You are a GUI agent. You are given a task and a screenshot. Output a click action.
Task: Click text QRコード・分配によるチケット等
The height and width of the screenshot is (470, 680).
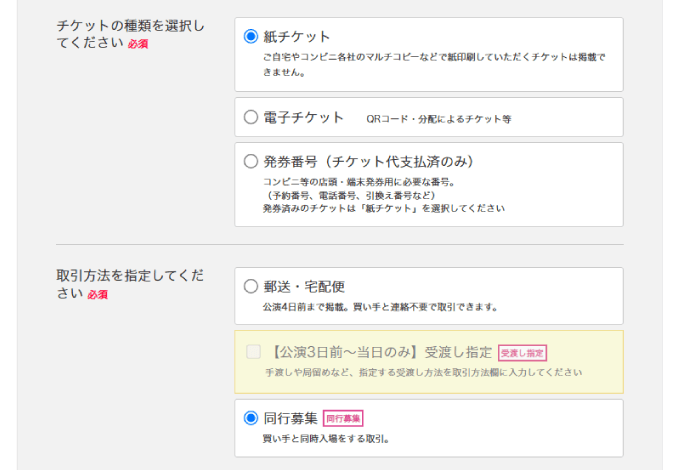point(439,119)
